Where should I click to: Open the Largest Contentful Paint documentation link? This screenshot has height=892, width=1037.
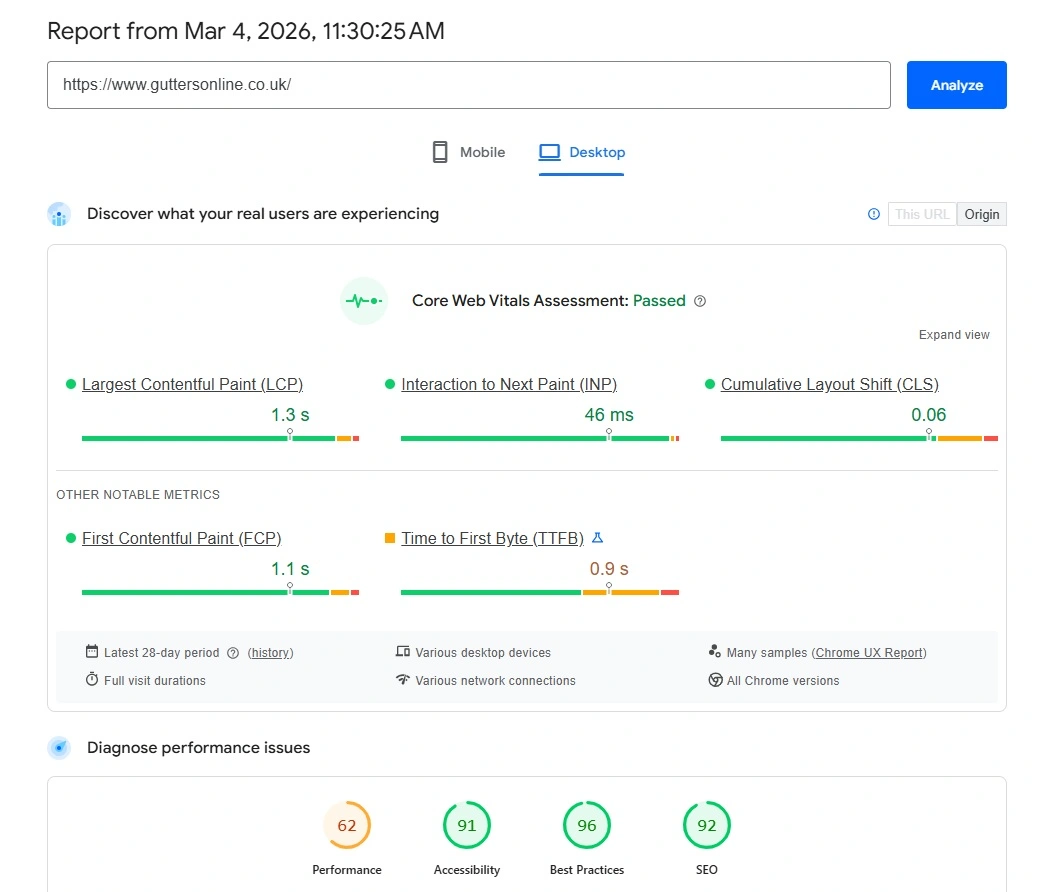pos(192,384)
